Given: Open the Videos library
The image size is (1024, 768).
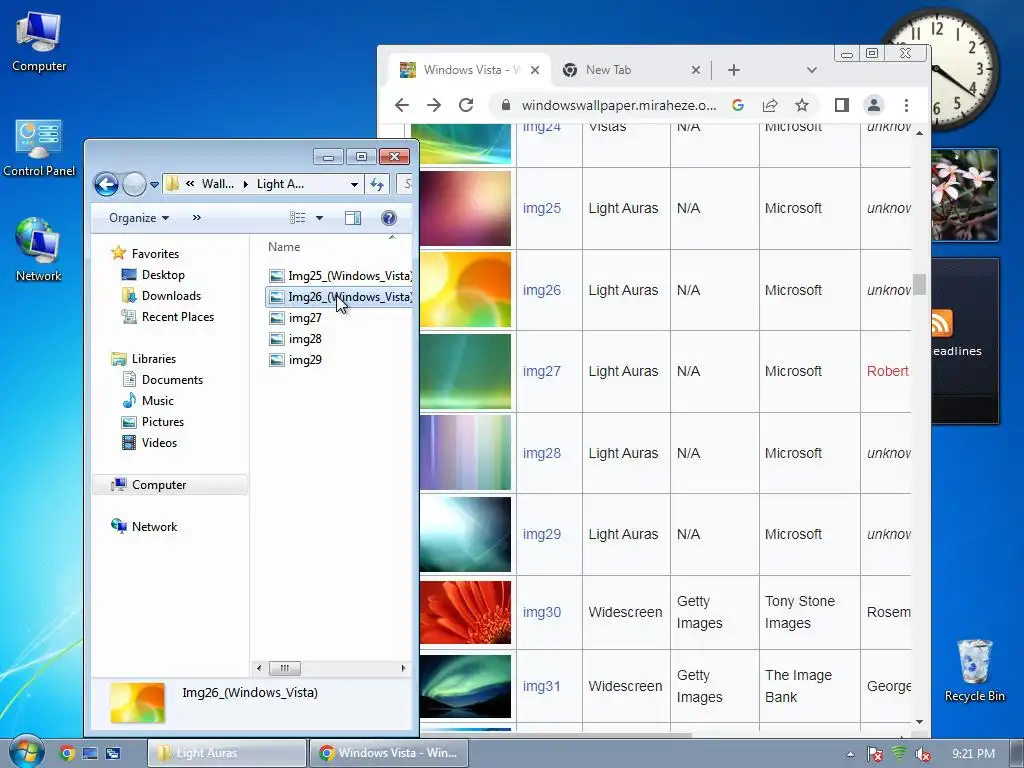Looking at the screenshot, I should 159,443.
